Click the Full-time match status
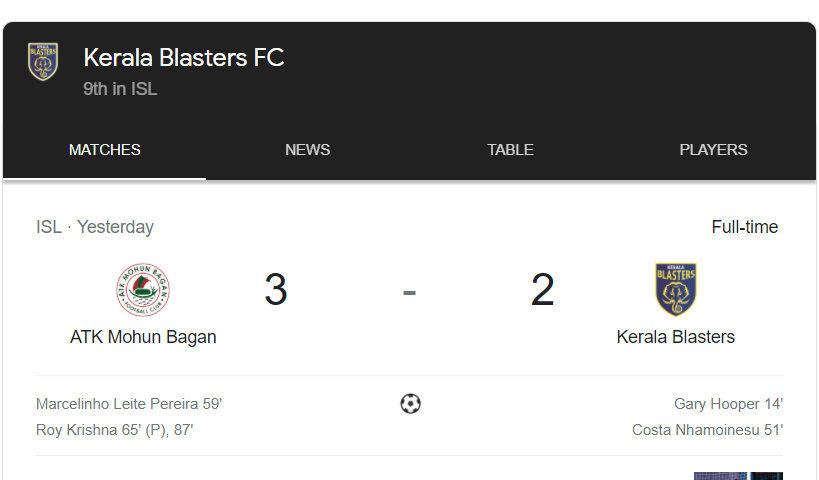This screenshot has width=819, height=480. tap(744, 227)
